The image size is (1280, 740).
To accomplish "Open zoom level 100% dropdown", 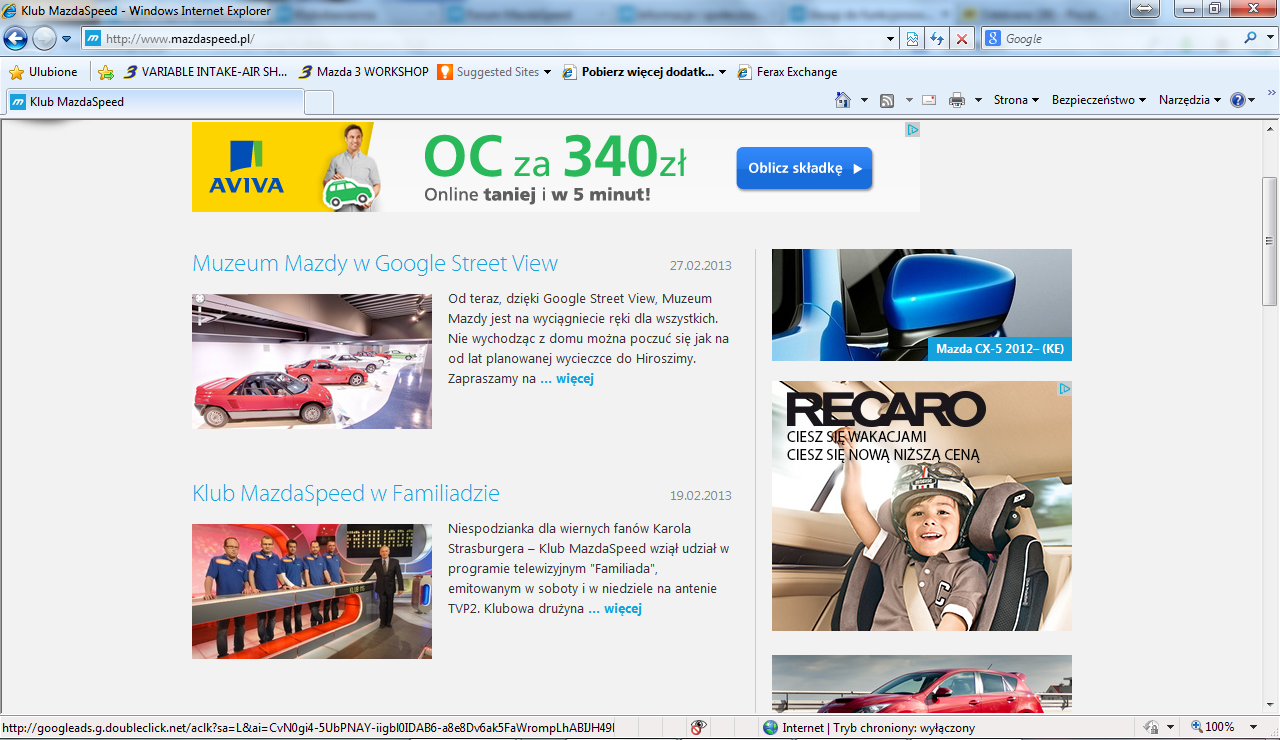I will click(x=1218, y=728).
